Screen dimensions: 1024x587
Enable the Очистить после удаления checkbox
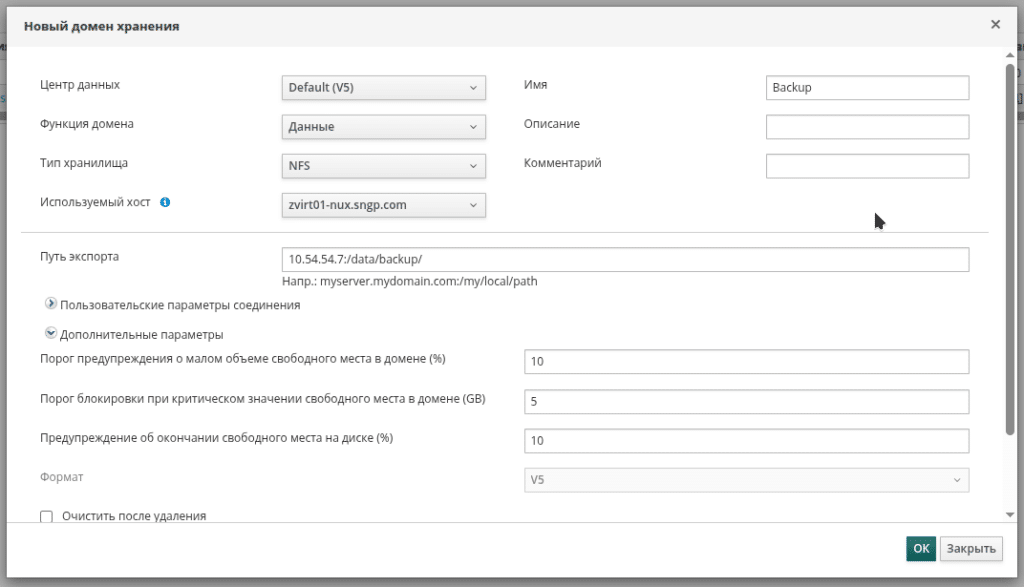tap(46, 517)
